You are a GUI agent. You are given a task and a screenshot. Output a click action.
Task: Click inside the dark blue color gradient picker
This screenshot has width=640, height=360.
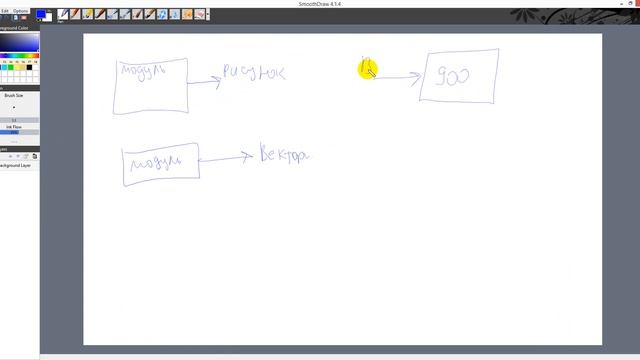click(x=19, y=42)
